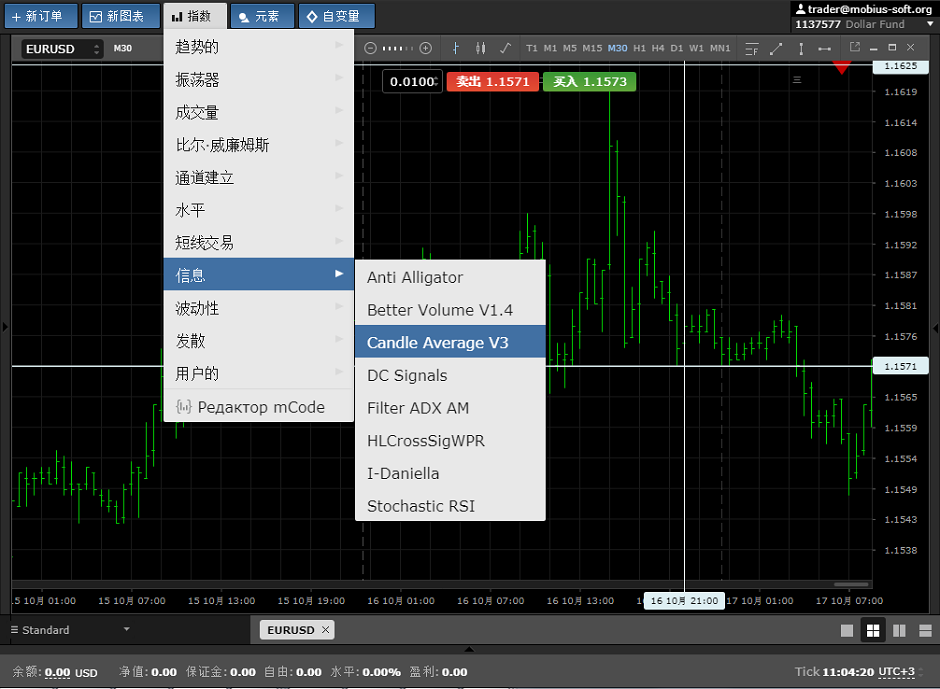Expand 用户的 indicator submenu
The width and height of the screenshot is (940, 689).
258,374
